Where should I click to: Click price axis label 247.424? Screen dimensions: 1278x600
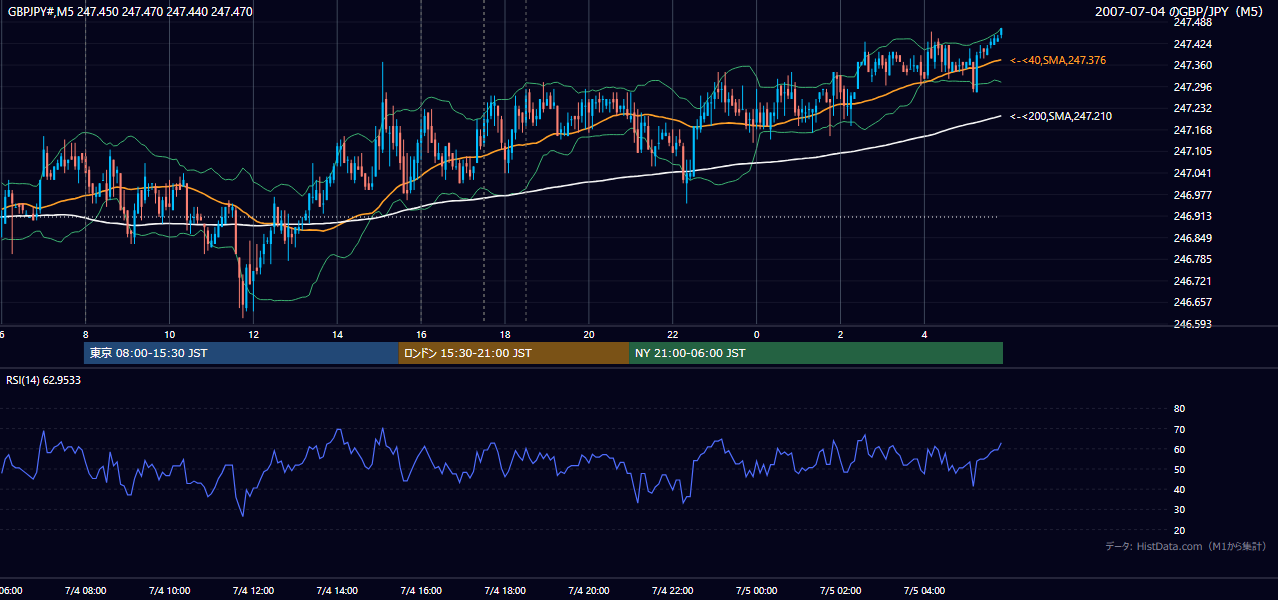pos(1192,44)
